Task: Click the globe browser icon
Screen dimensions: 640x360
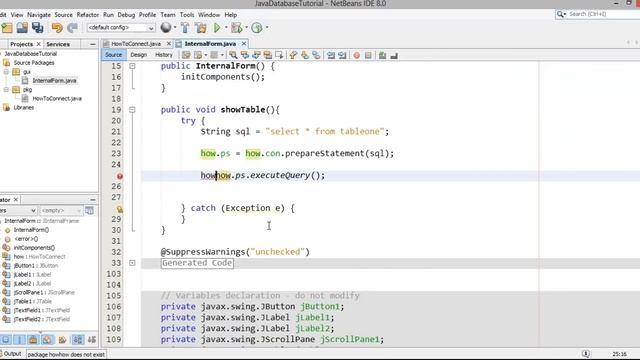Action: pyautogui.click(x=166, y=27)
